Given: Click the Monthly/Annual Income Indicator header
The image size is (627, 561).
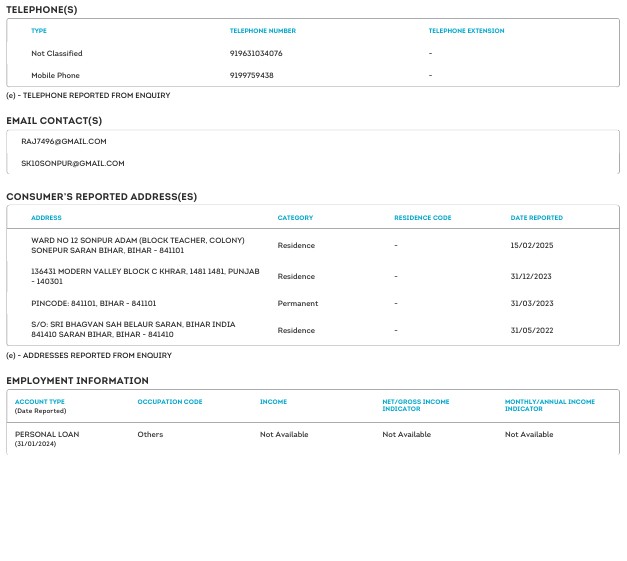Looking at the screenshot, I should tap(549, 405).
